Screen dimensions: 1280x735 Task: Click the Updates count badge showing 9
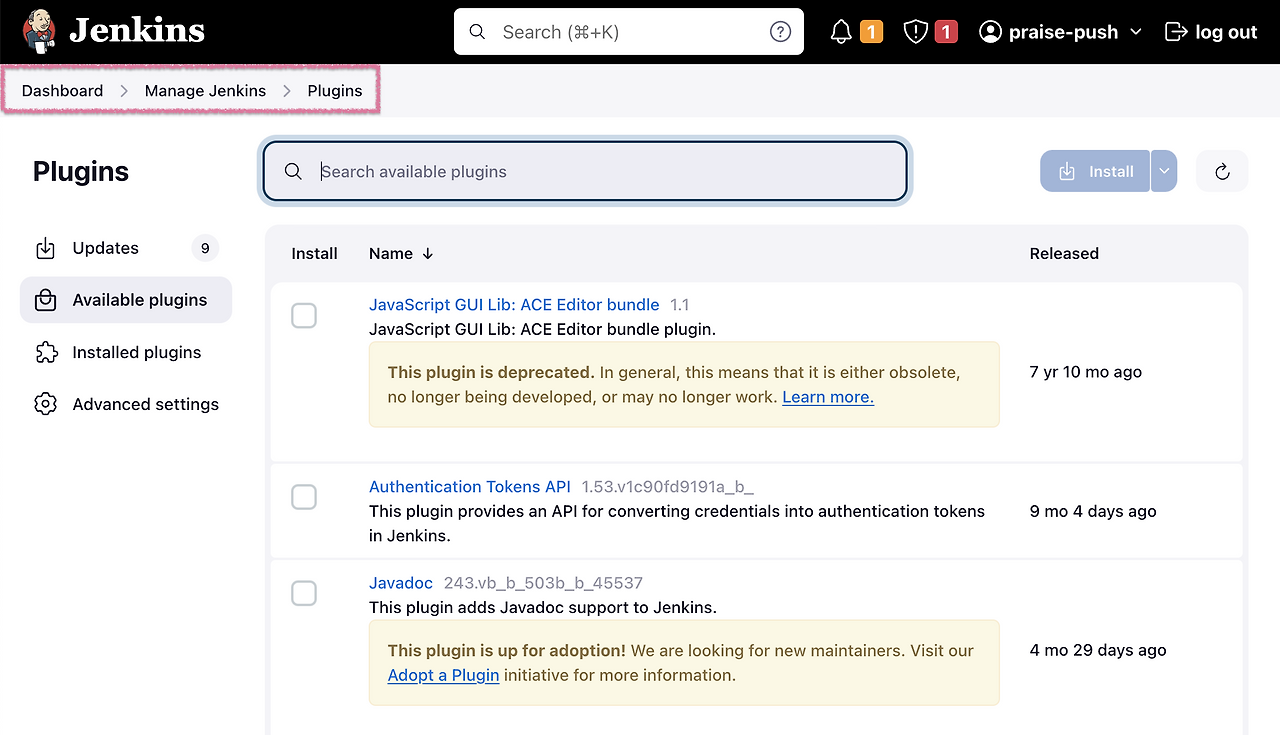204,248
